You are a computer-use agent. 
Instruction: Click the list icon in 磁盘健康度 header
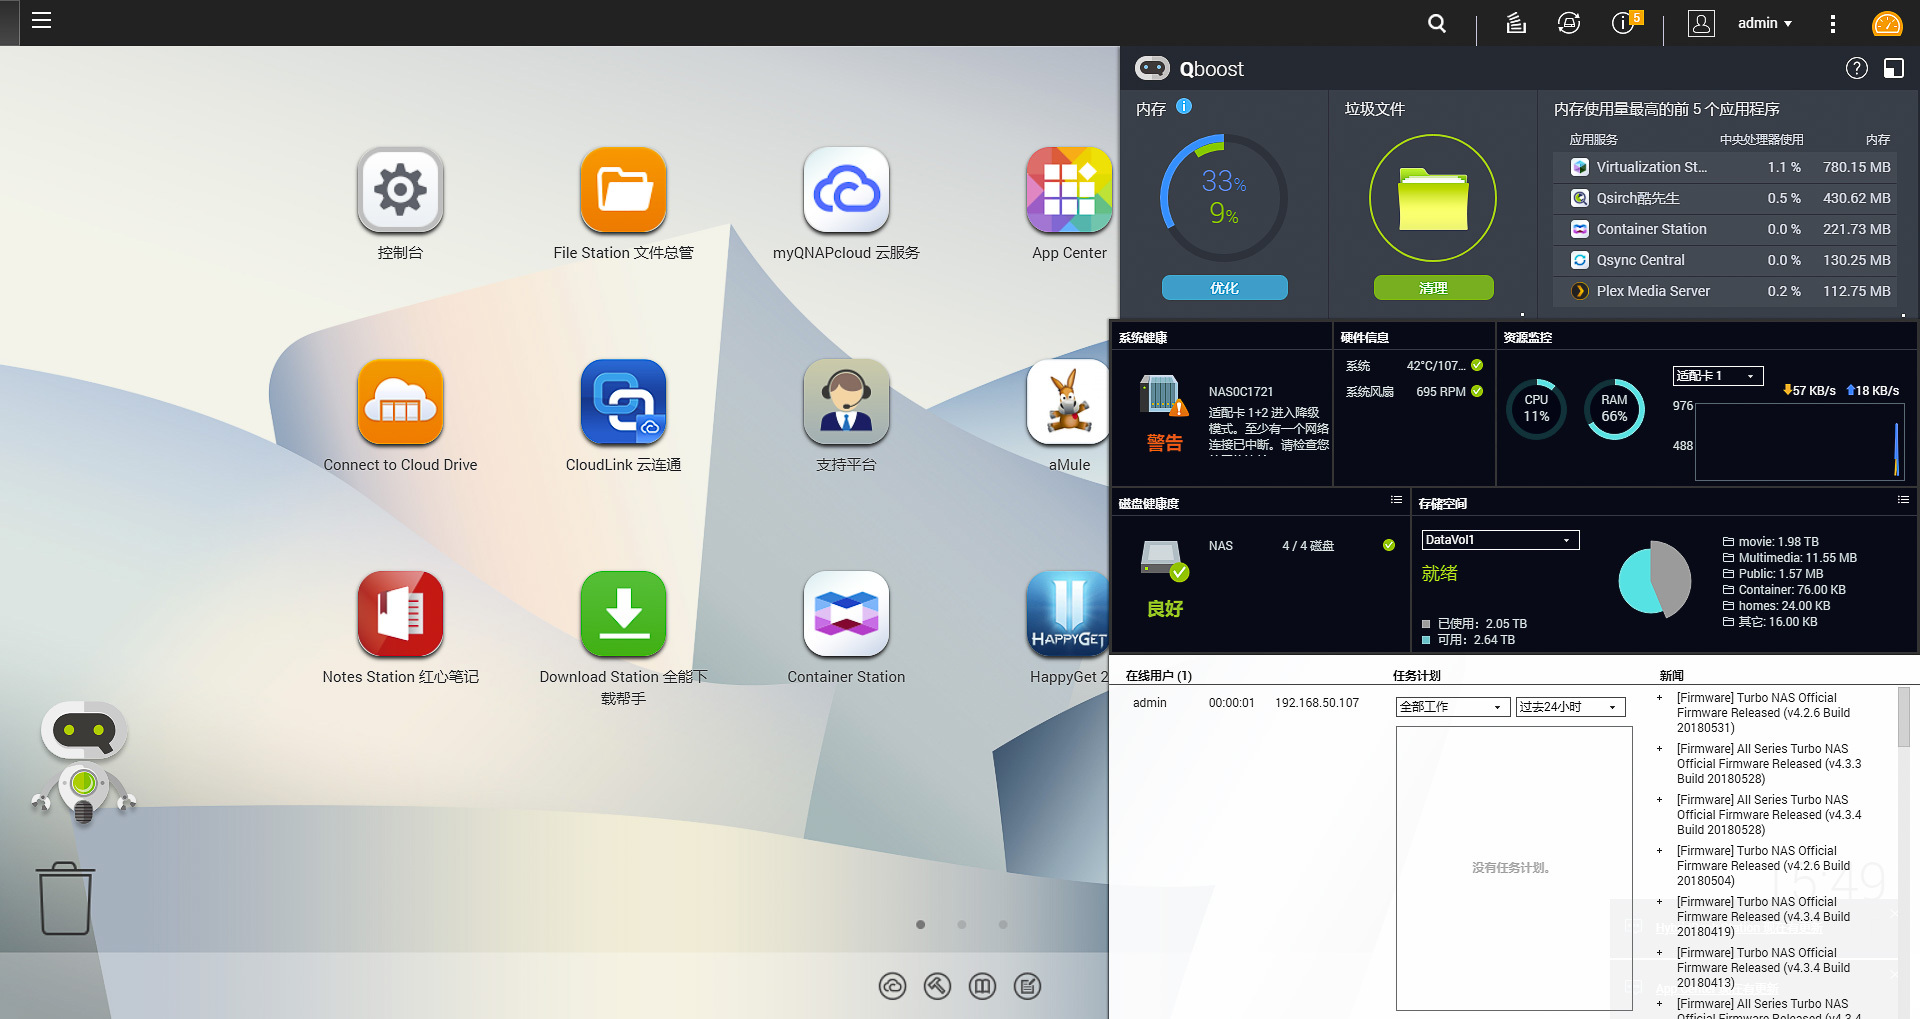point(1396,500)
